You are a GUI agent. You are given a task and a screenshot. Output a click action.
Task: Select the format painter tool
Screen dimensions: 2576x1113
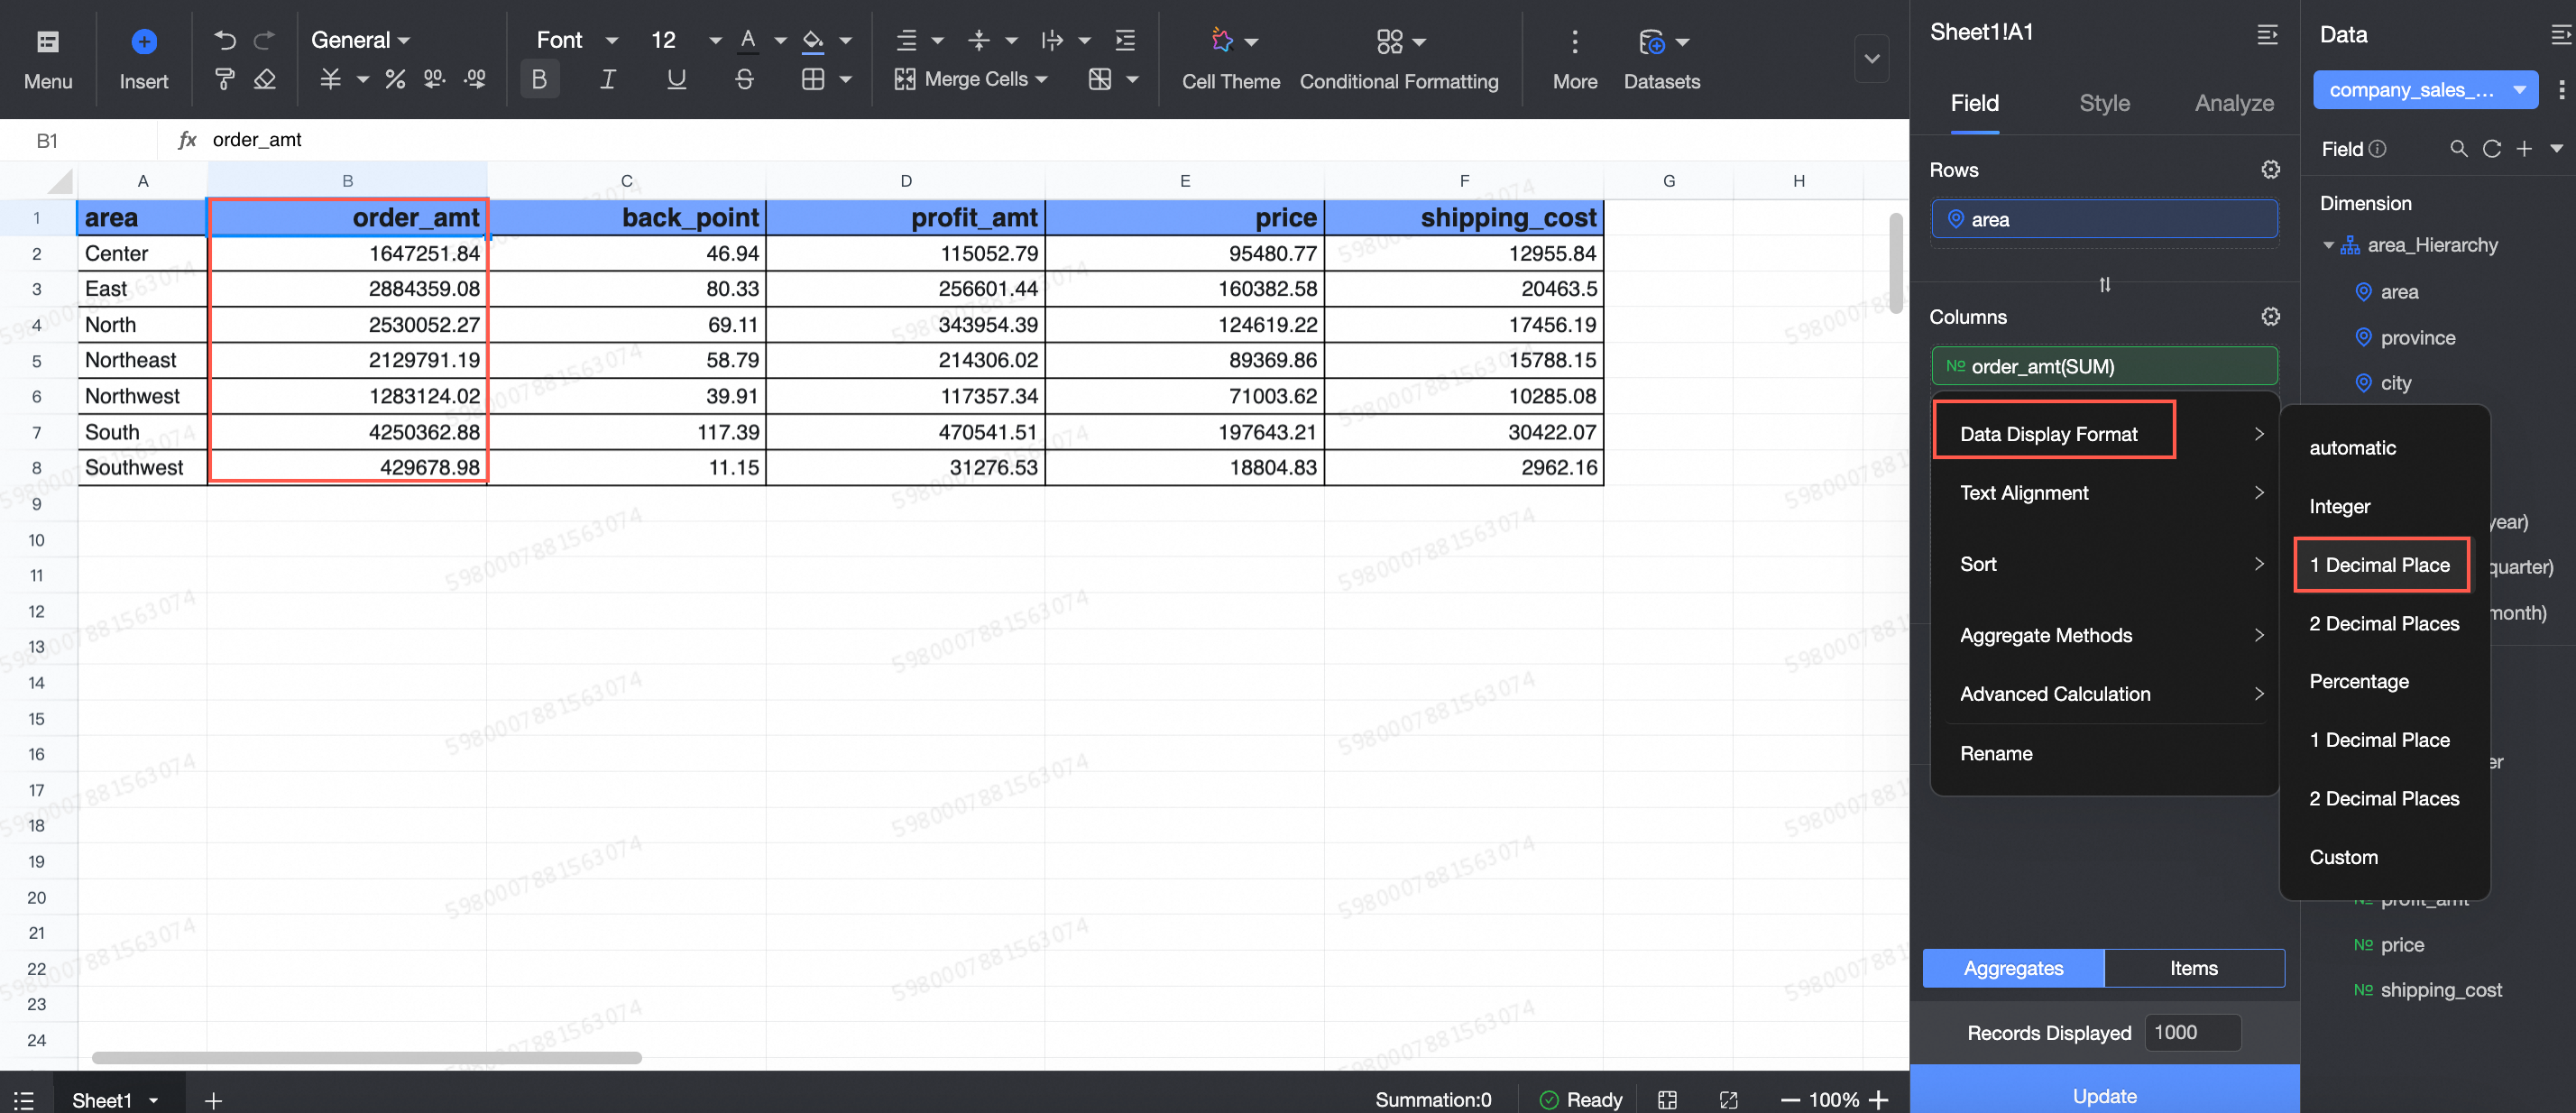tap(225, 79)
